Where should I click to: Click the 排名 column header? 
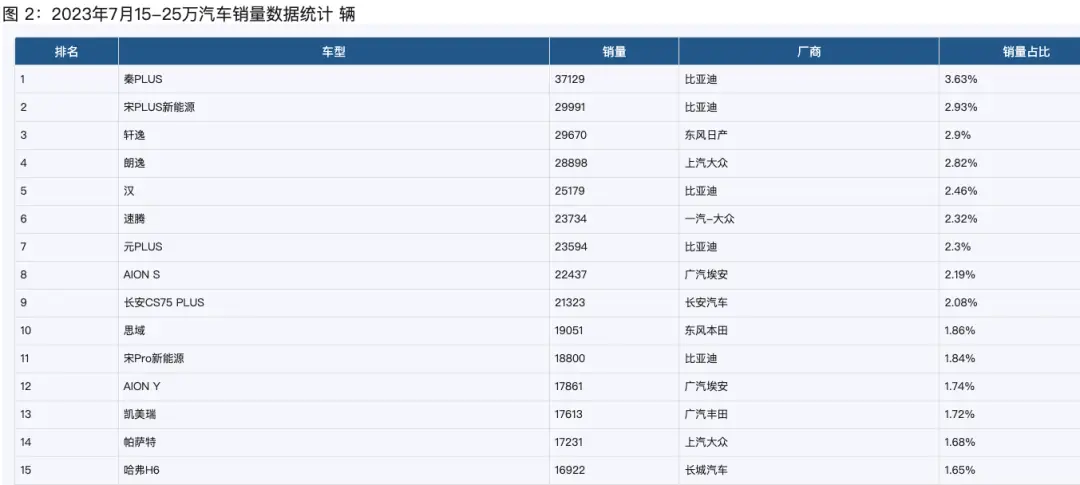pos(66,52)
